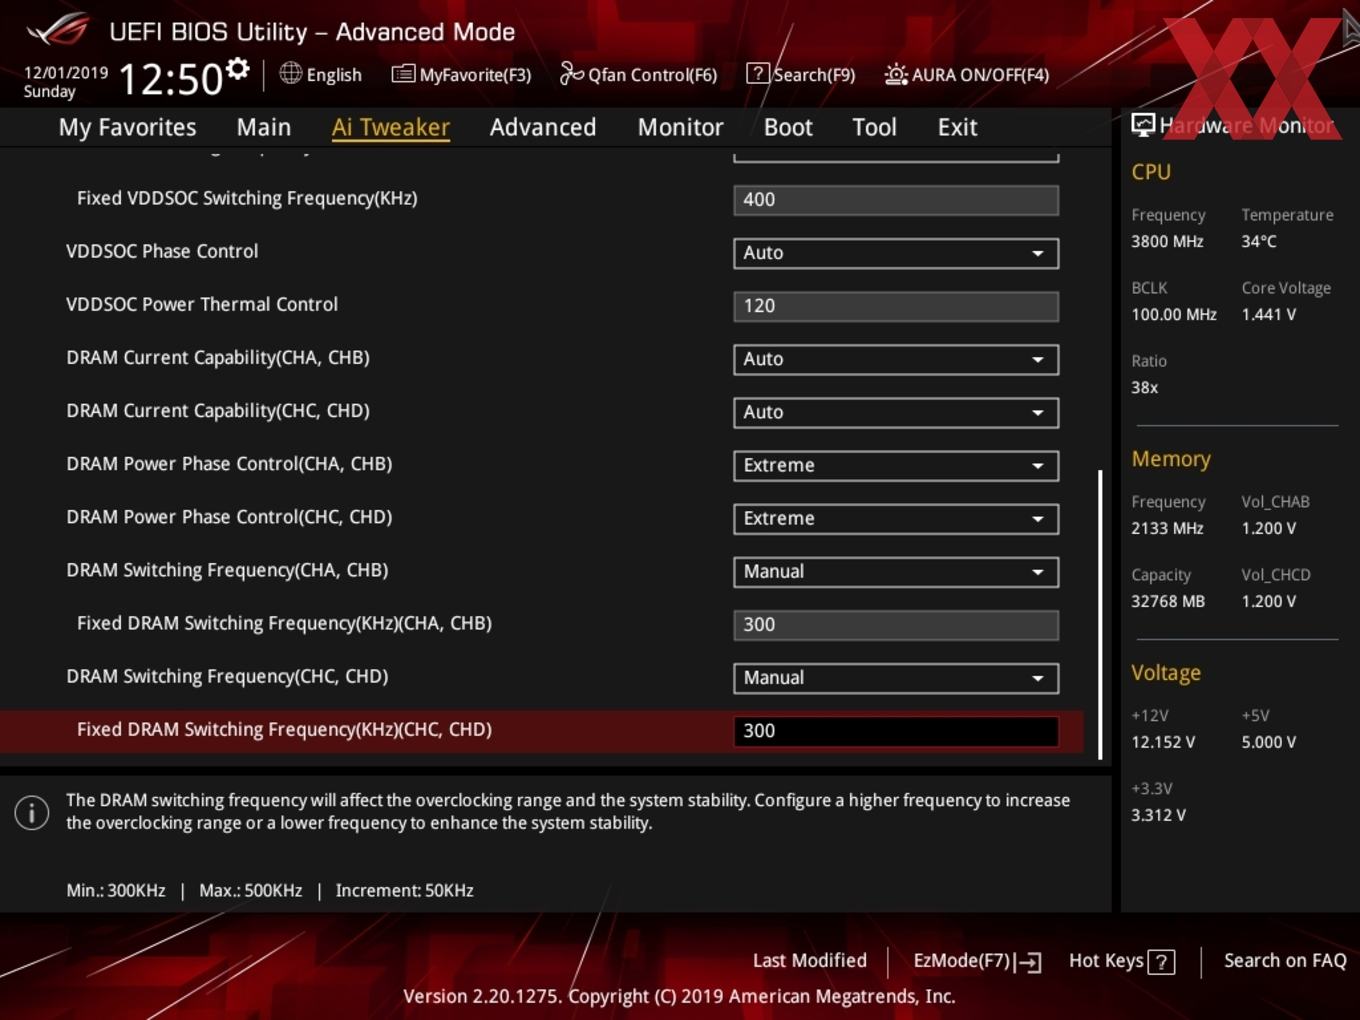
Task: Select DRAM Power Phase Control(CHC, CHD) label
Action: point(229,516)
